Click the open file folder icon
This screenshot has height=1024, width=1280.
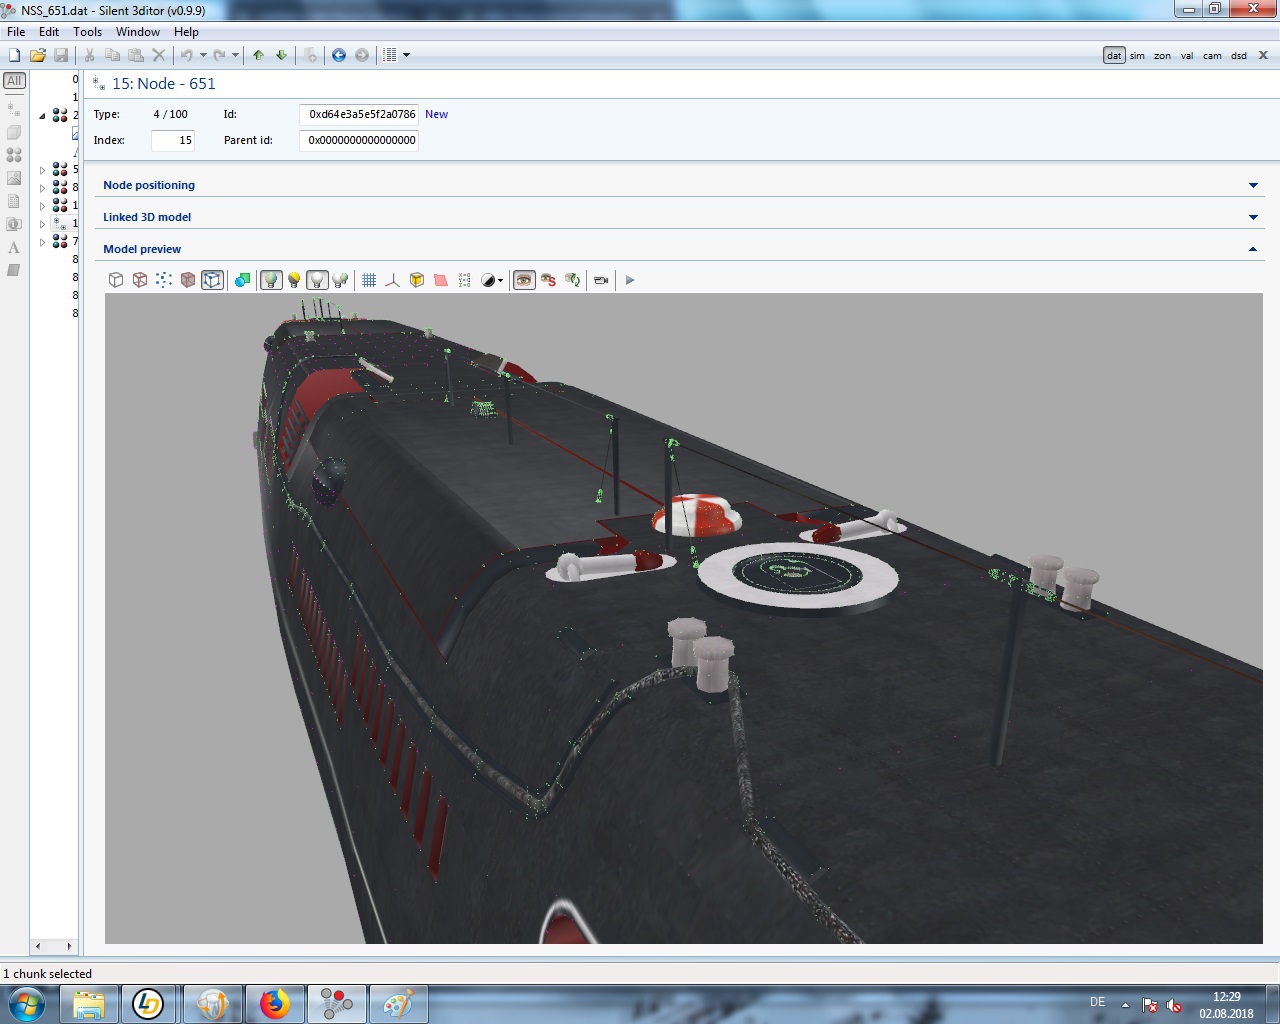[x=37, y=55]
